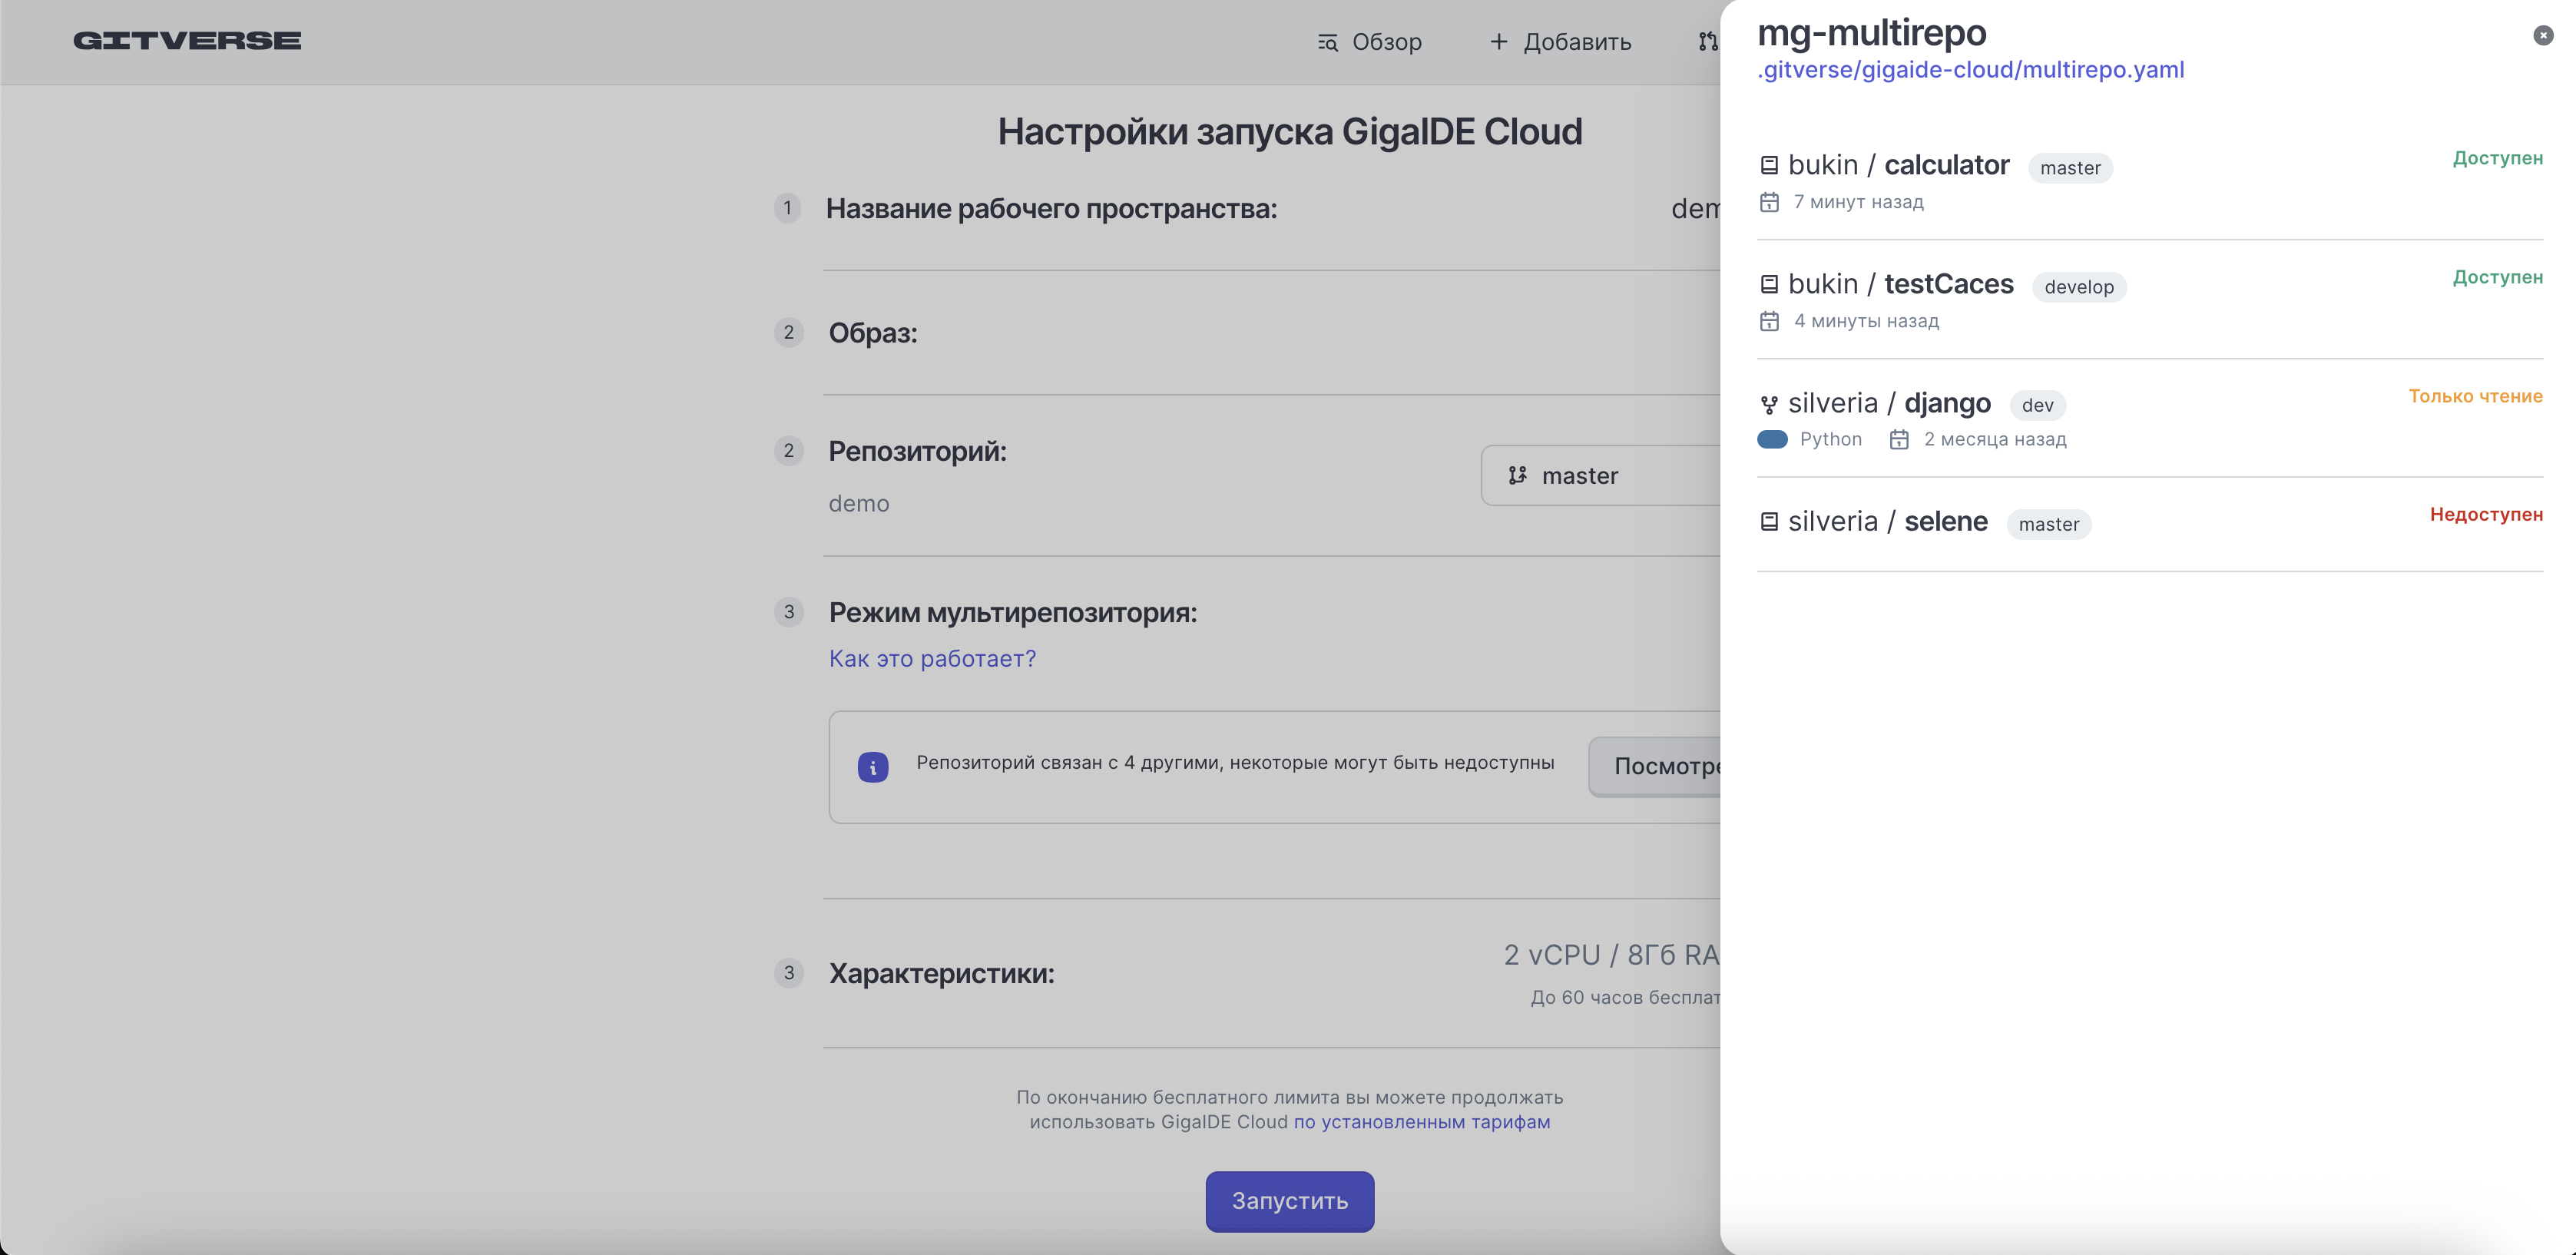Click Только чтение status label
The height and width of the screenshot is (1255, 2576).
click(2475, 396)
